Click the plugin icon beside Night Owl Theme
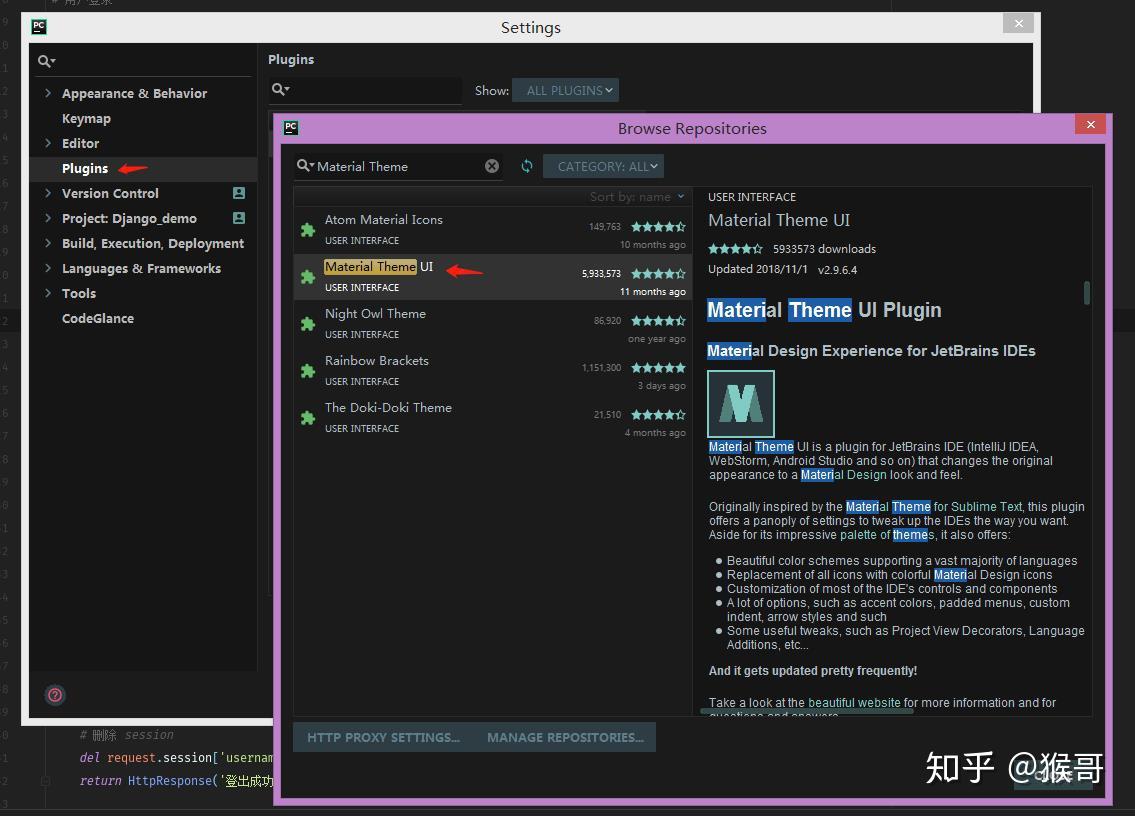 pos(307,322)
